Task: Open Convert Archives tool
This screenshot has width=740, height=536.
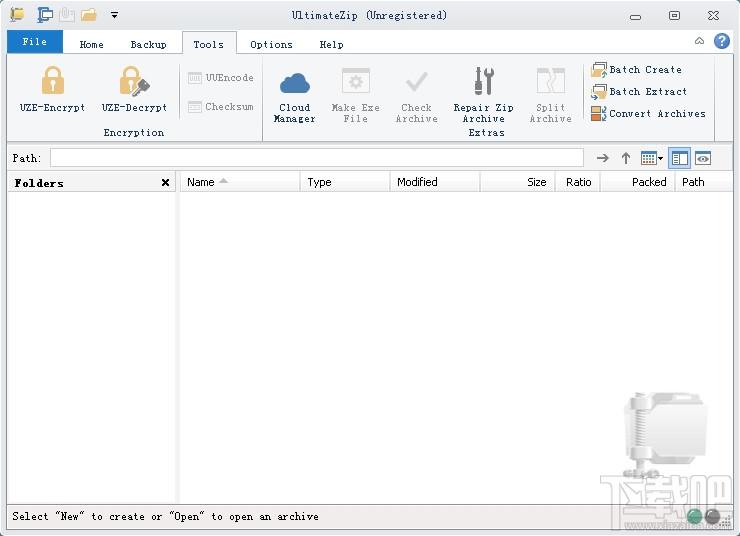Action: (648, 114)
